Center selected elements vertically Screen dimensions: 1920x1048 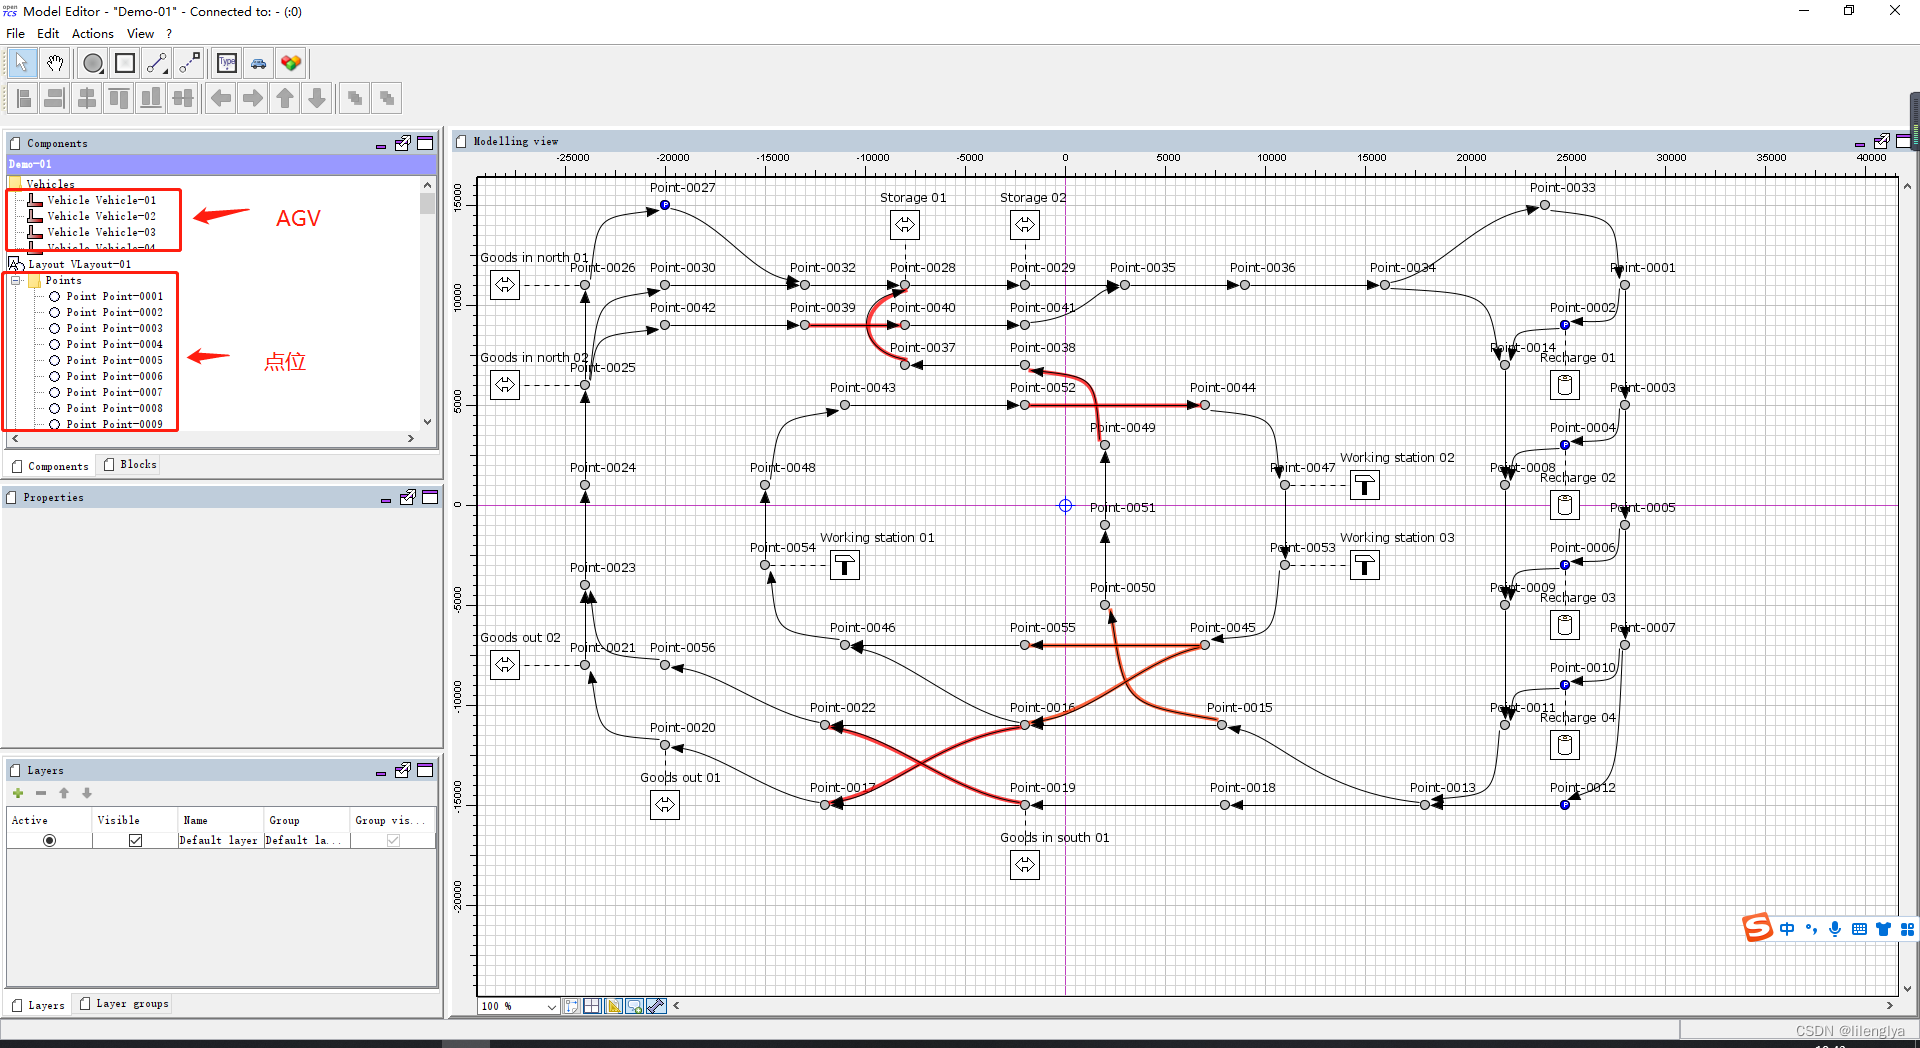click(183, 98)
